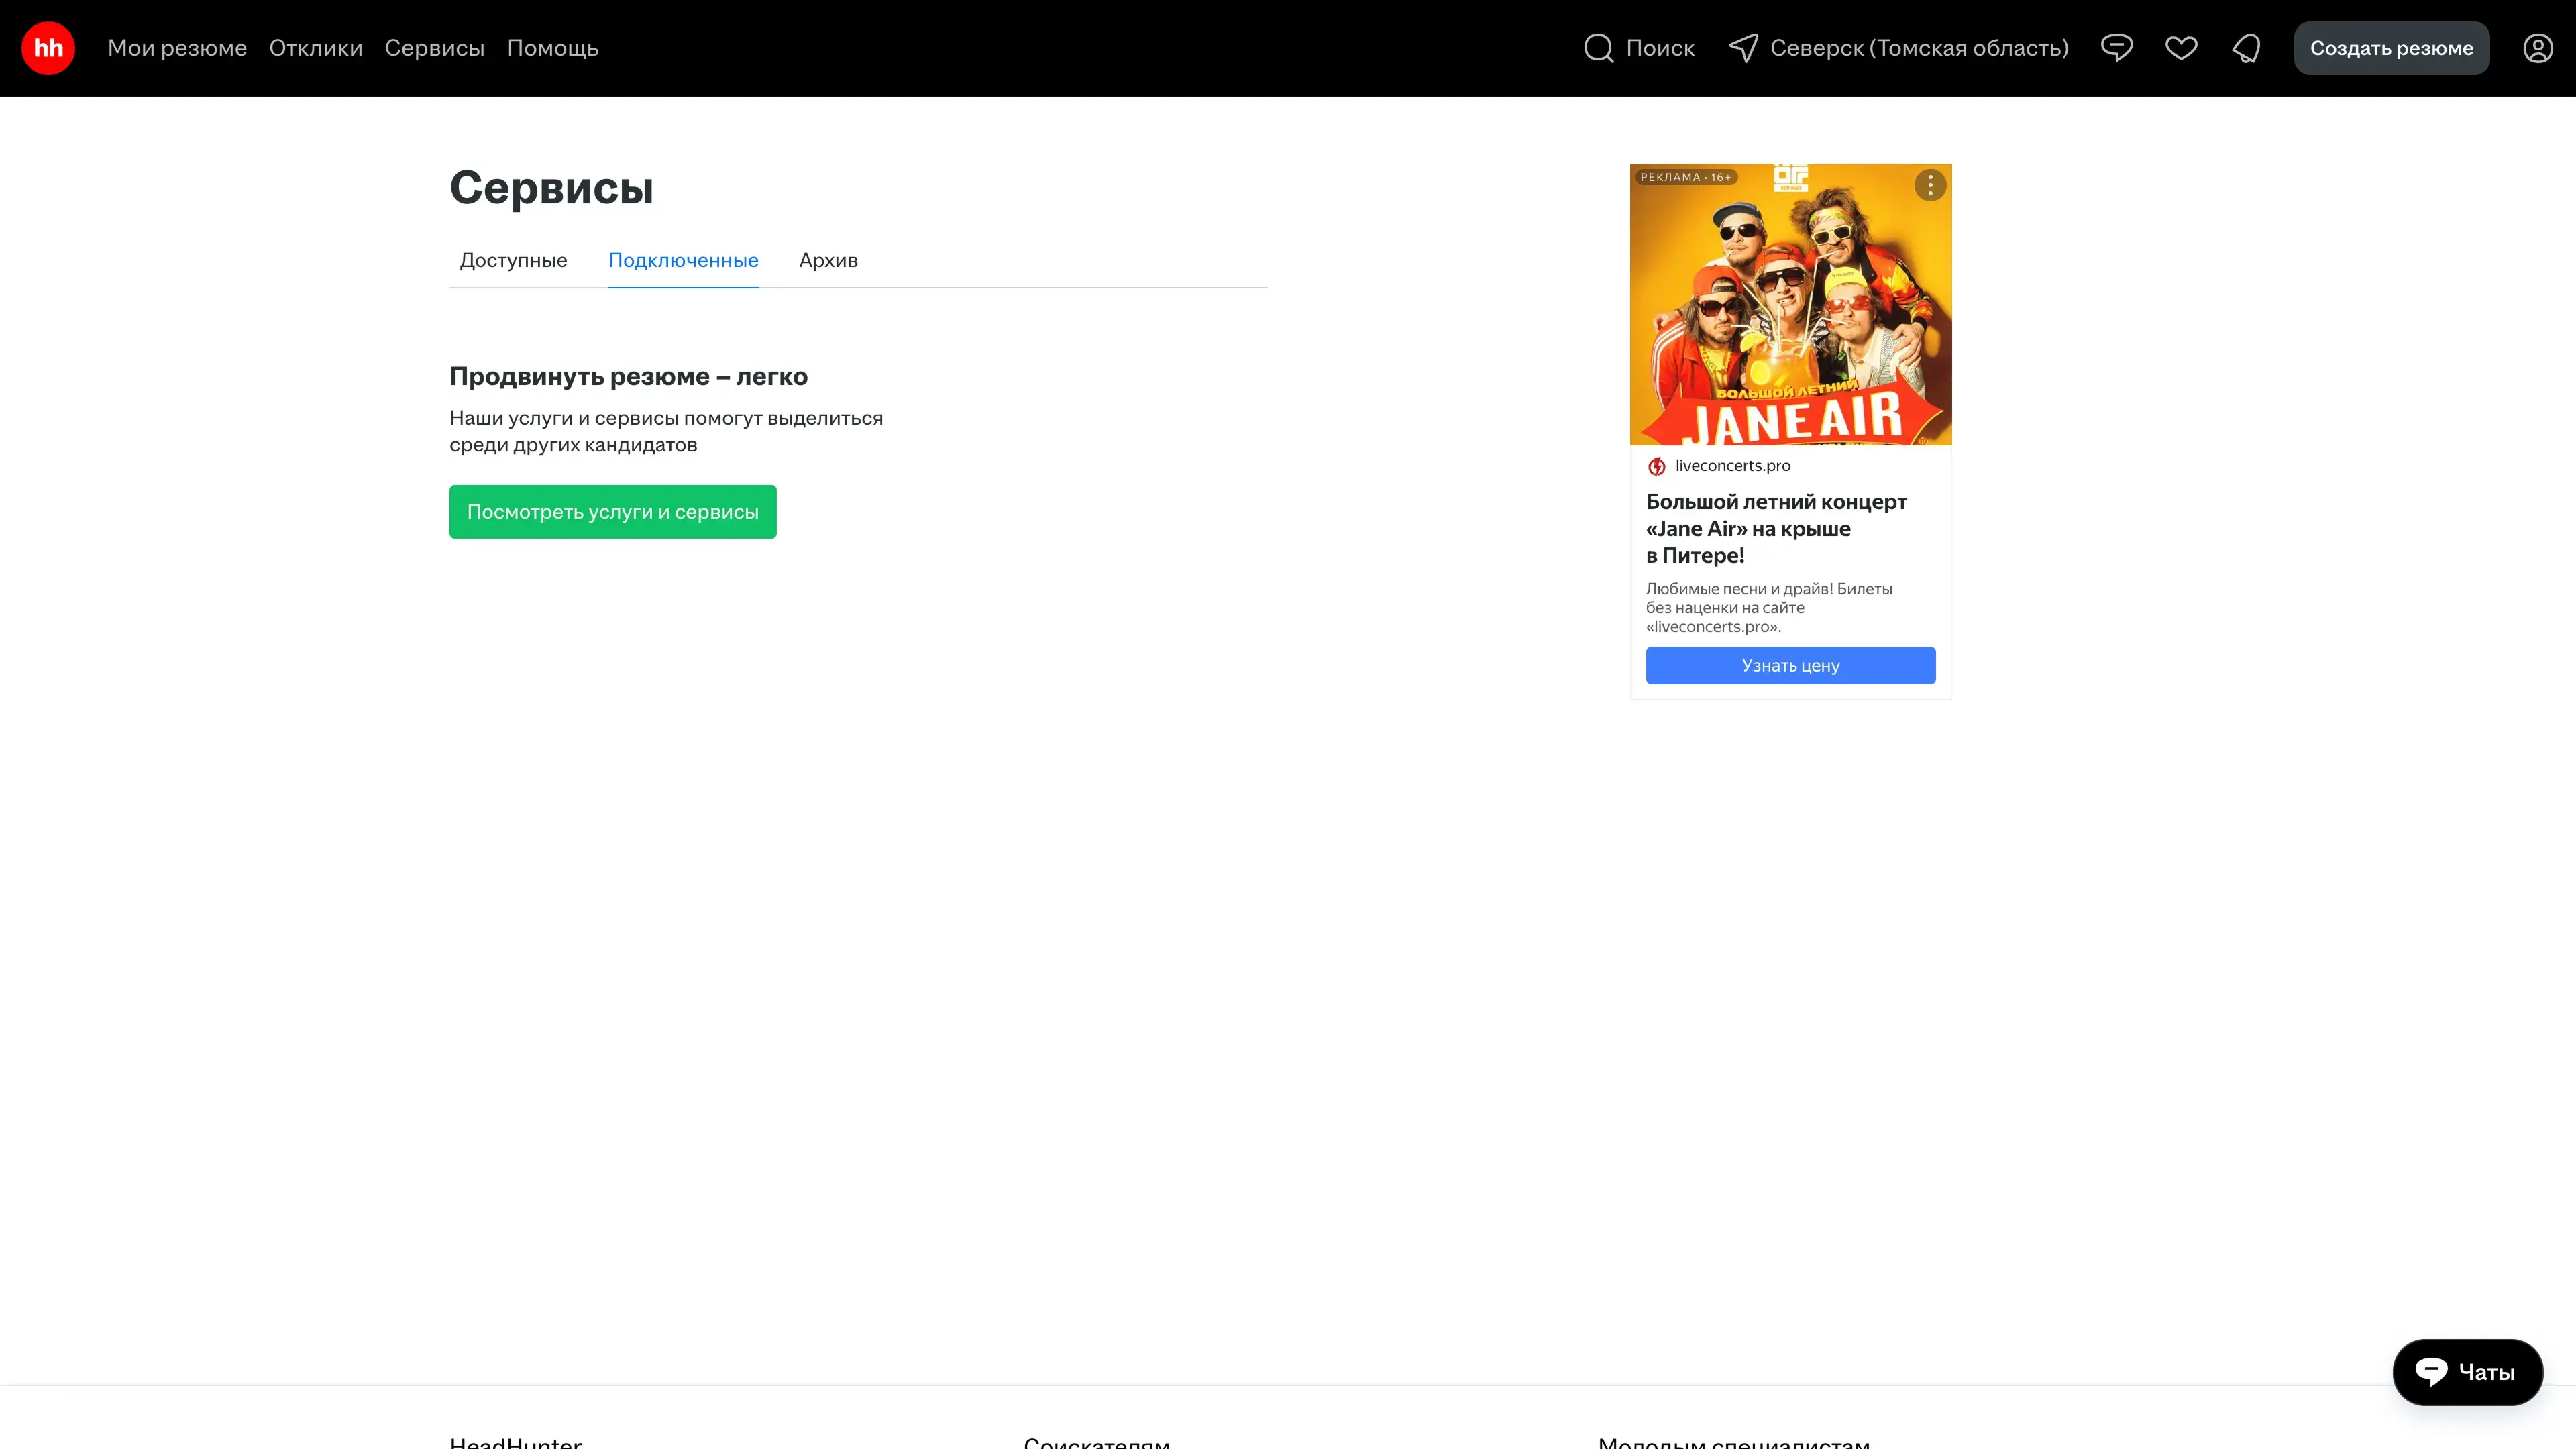
Task: Open messages speech bubble icon in header
Action: pos(2116,48)
